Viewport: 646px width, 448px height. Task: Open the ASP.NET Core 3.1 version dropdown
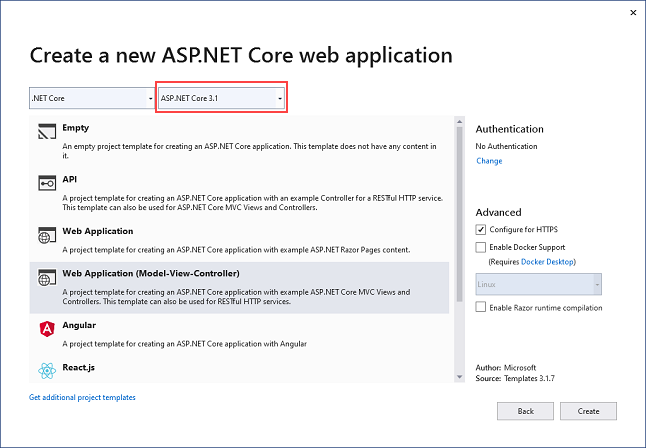(x=221, y=99)
